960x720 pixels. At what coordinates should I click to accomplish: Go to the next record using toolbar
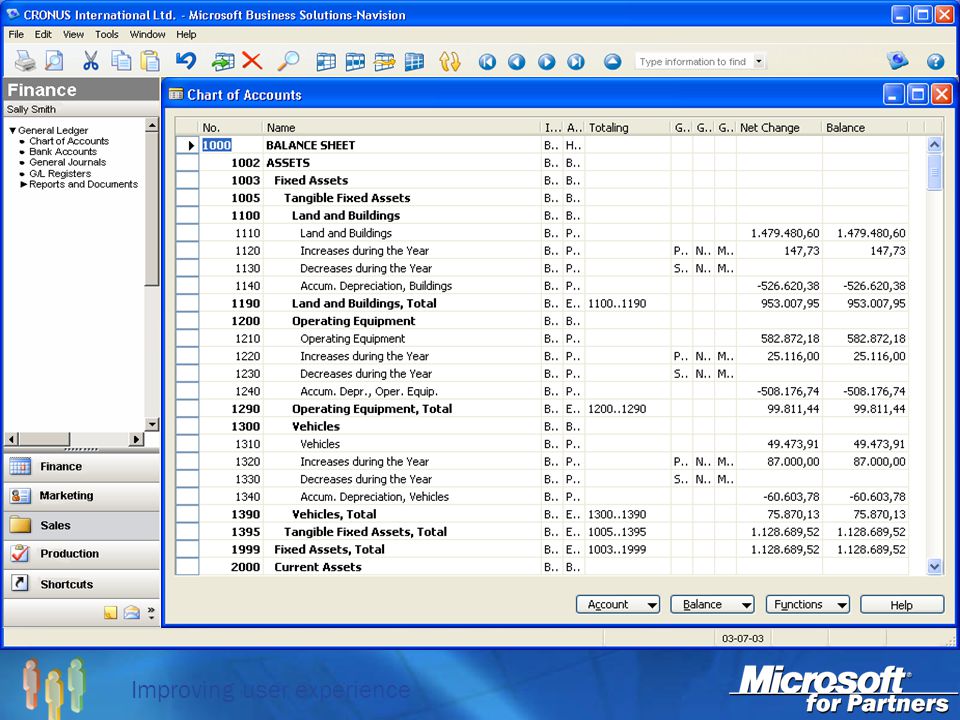point(547,62)
